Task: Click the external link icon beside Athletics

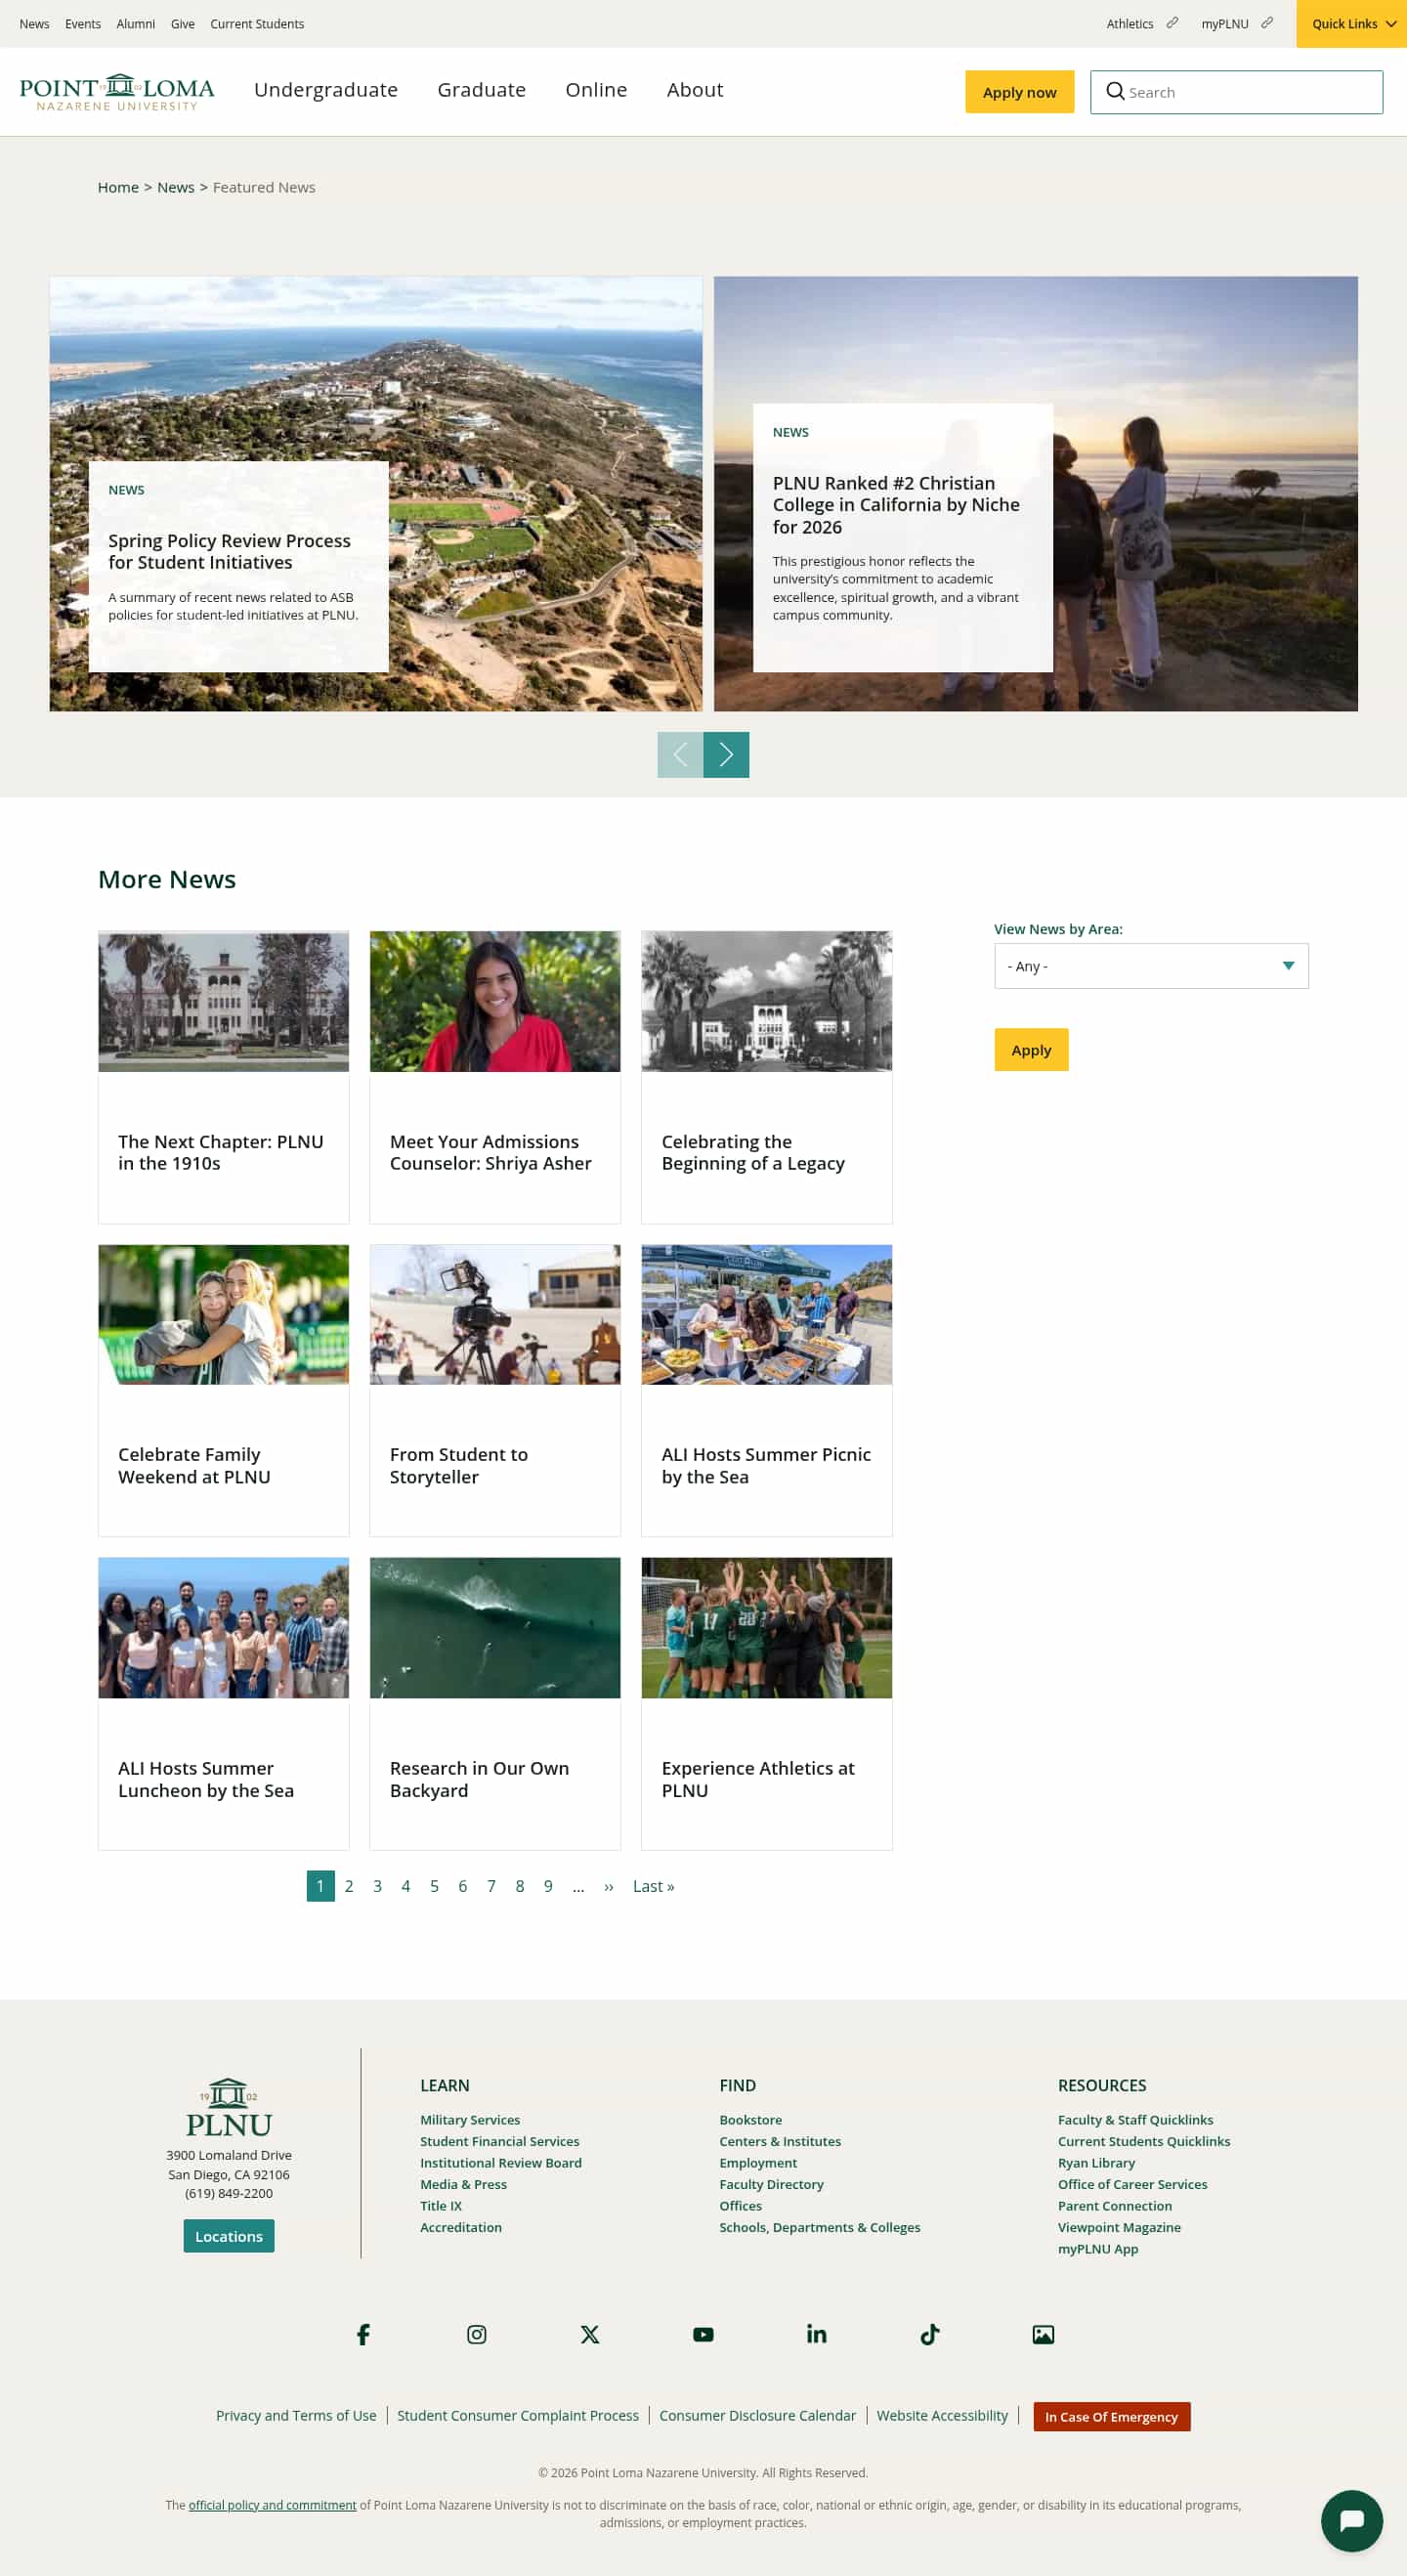Action: coord(1172,23)
